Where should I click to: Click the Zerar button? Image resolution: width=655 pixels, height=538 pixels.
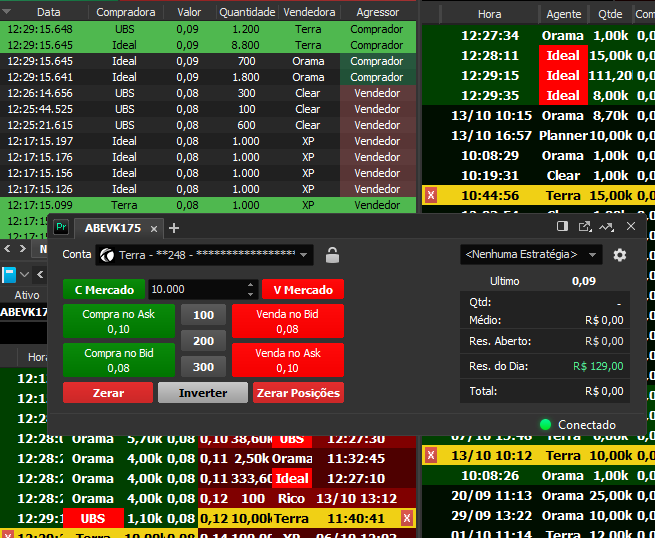(x=108, y=393)
